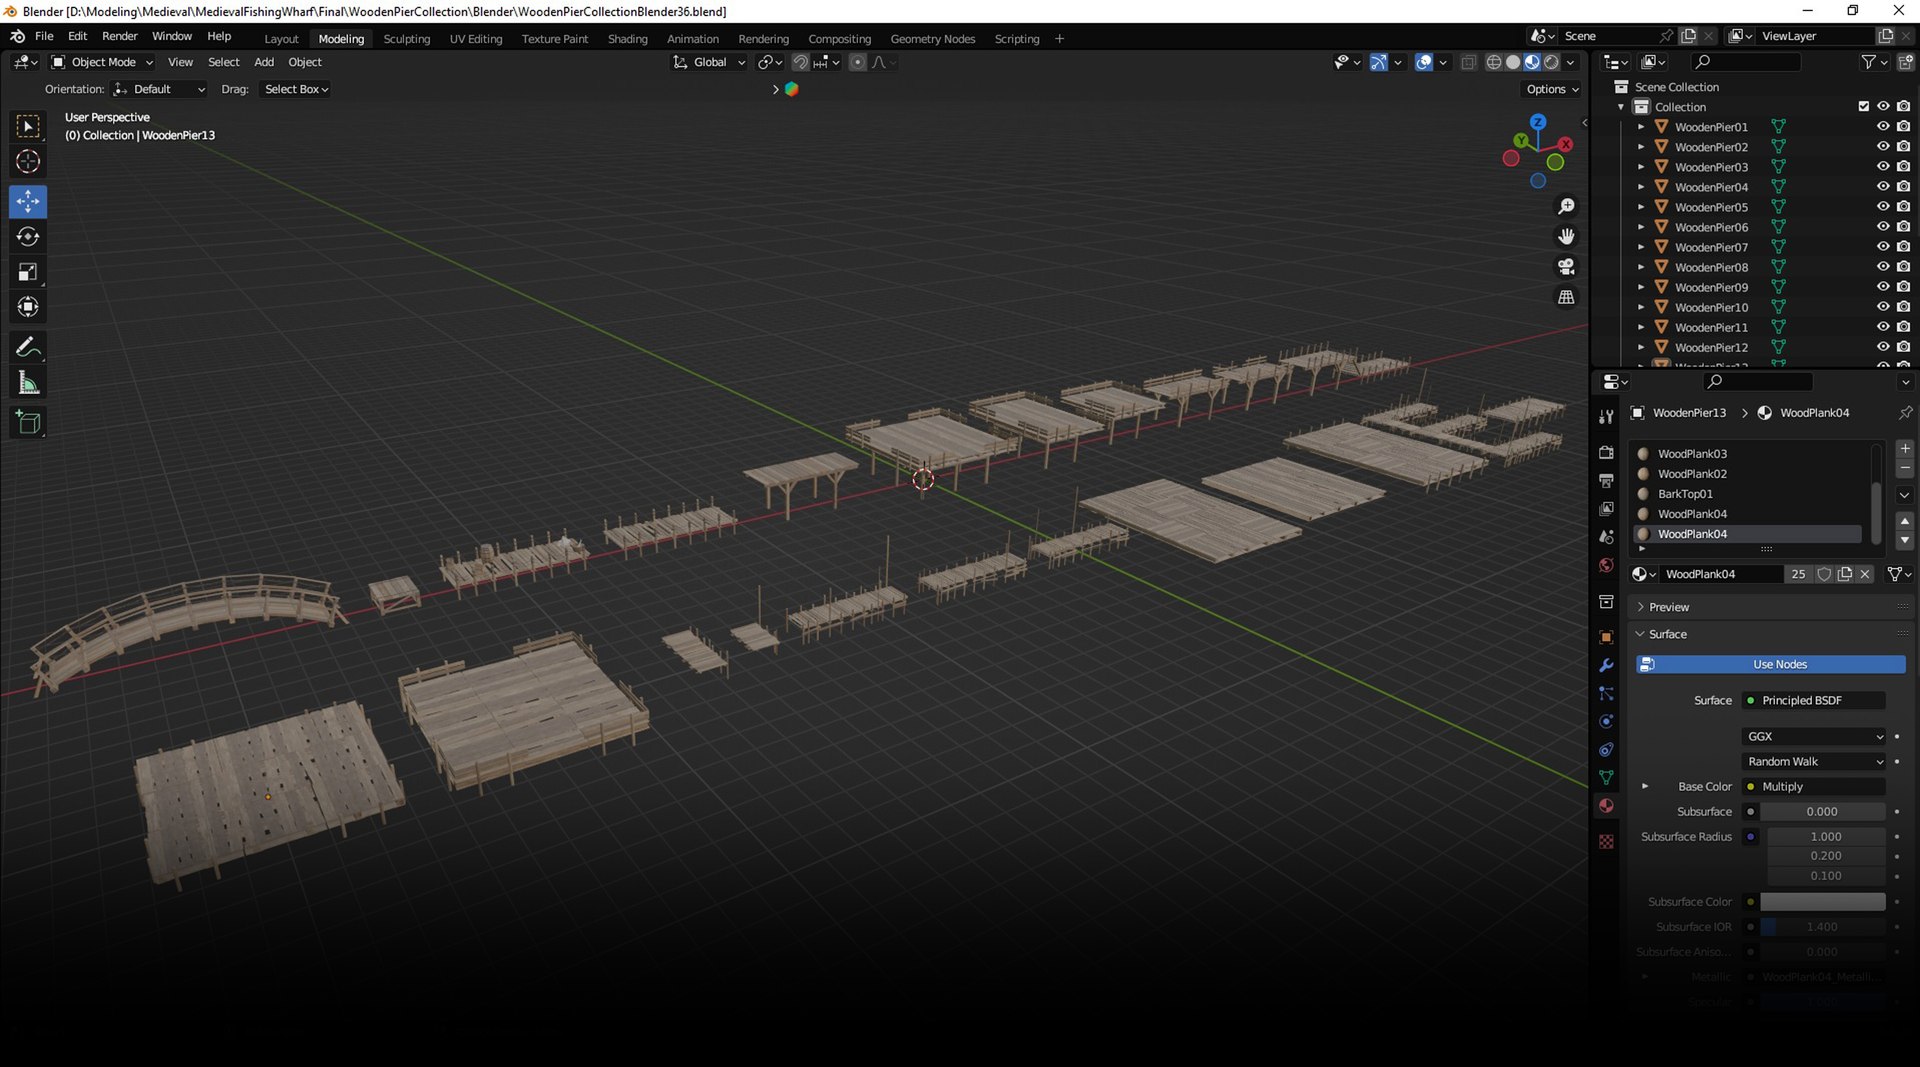
Task: Disable WoodenPier08 in renders
Action: click(1903, 267)
